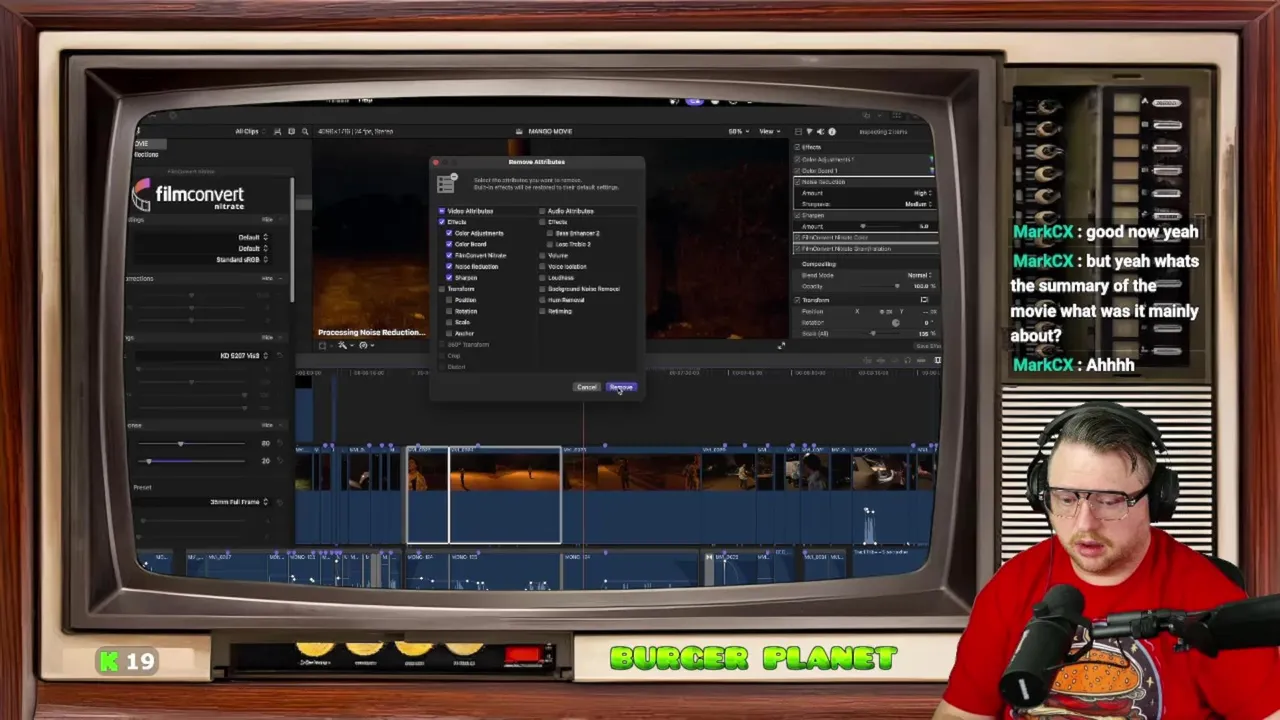Check the Voice Isolation attribute
1280x720 pixels.
pyautogui.click(x=542, y=266)
